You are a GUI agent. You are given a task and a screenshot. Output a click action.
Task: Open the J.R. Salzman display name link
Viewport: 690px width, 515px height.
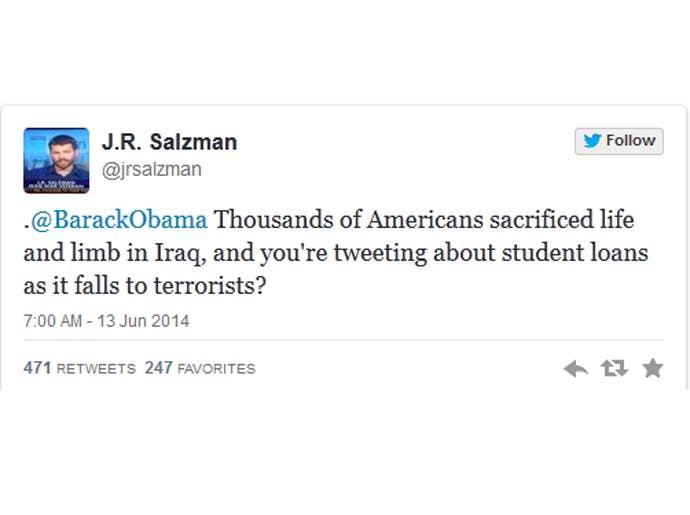point(169,142)
